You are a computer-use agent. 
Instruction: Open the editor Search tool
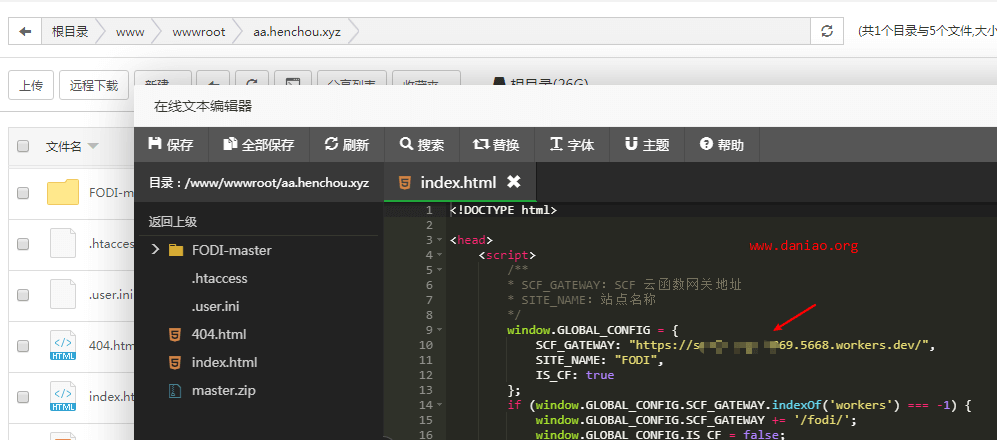pos(422,144)
